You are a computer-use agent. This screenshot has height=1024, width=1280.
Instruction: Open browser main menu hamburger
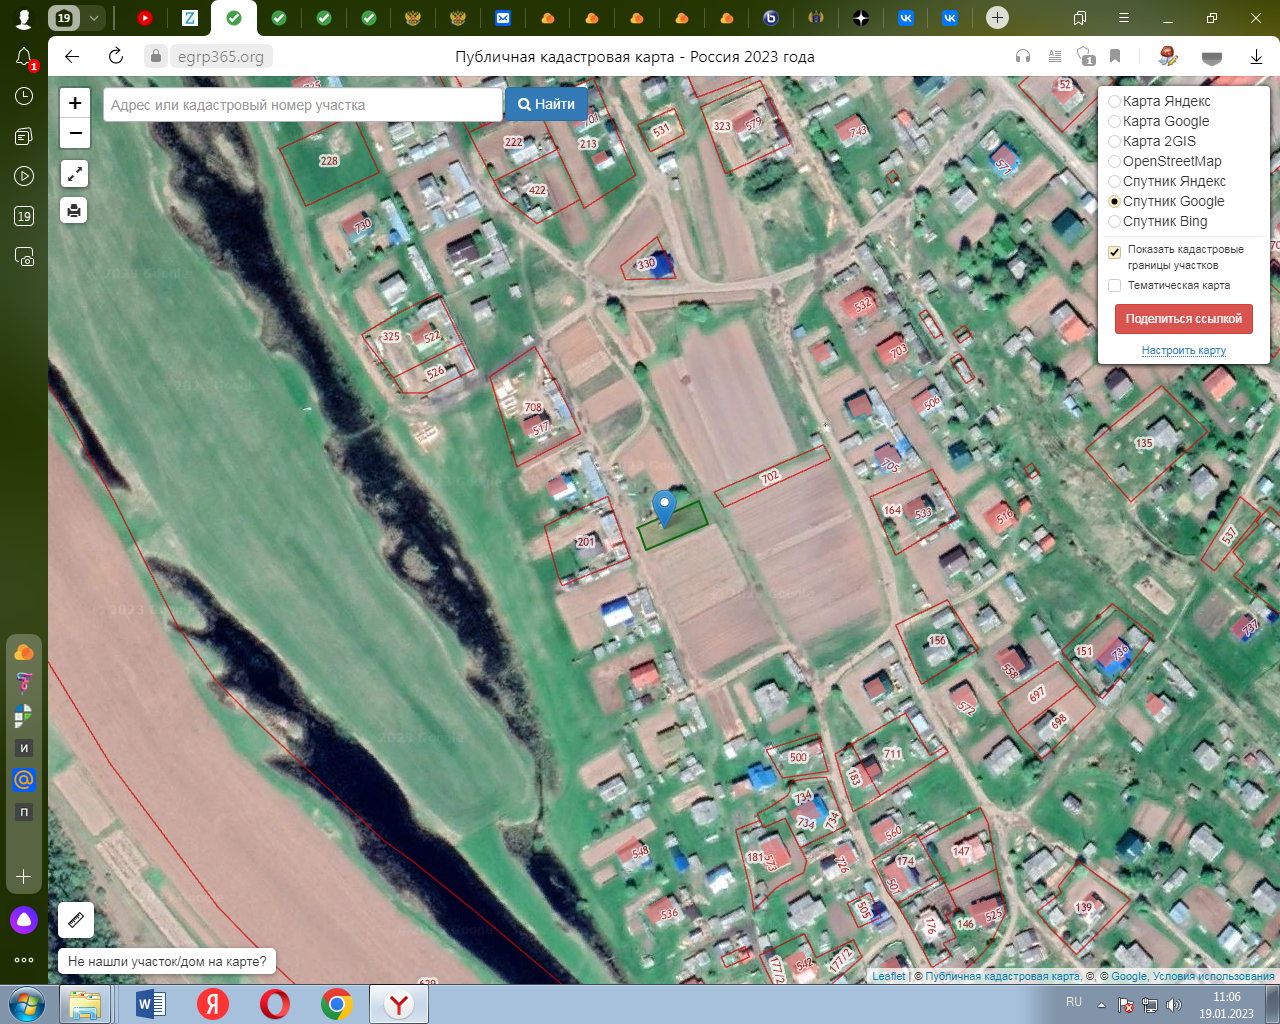click(1124, 18)
